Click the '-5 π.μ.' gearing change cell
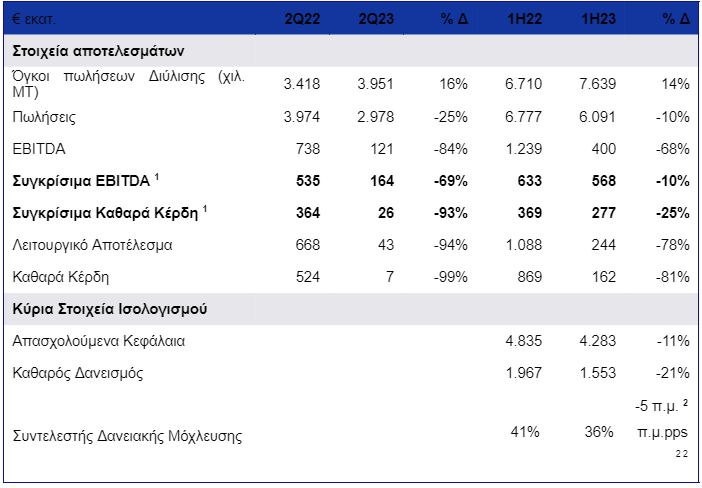The width and height of the screenshot is (702, 488). pos(660,405)
